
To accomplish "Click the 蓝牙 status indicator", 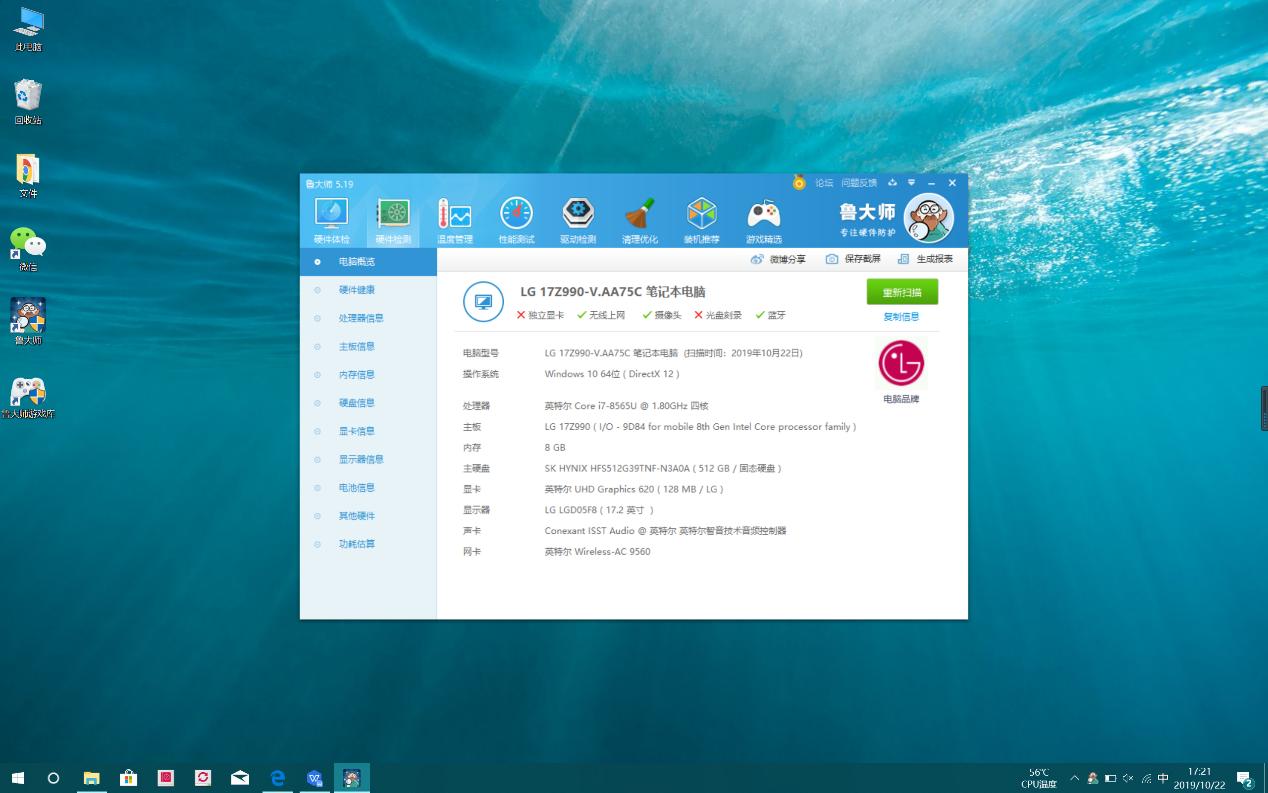I will click(x=771, y=315).
